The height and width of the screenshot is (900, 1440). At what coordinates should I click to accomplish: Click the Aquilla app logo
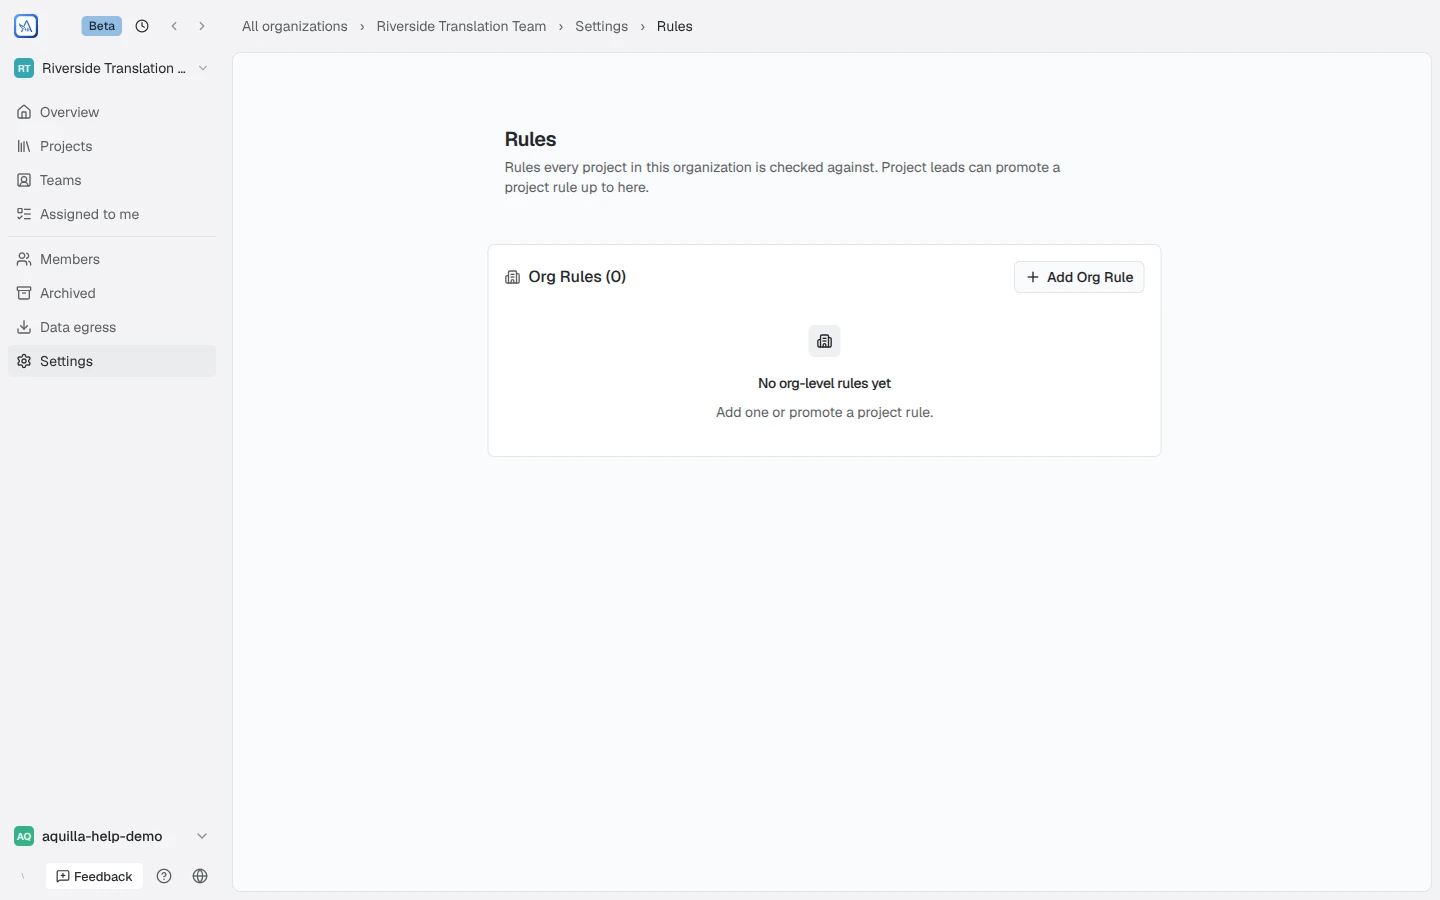pos(26,26)
